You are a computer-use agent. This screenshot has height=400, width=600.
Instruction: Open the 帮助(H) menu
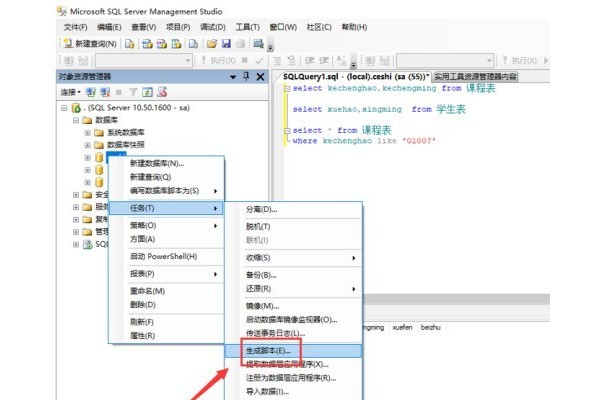(354, 27)
